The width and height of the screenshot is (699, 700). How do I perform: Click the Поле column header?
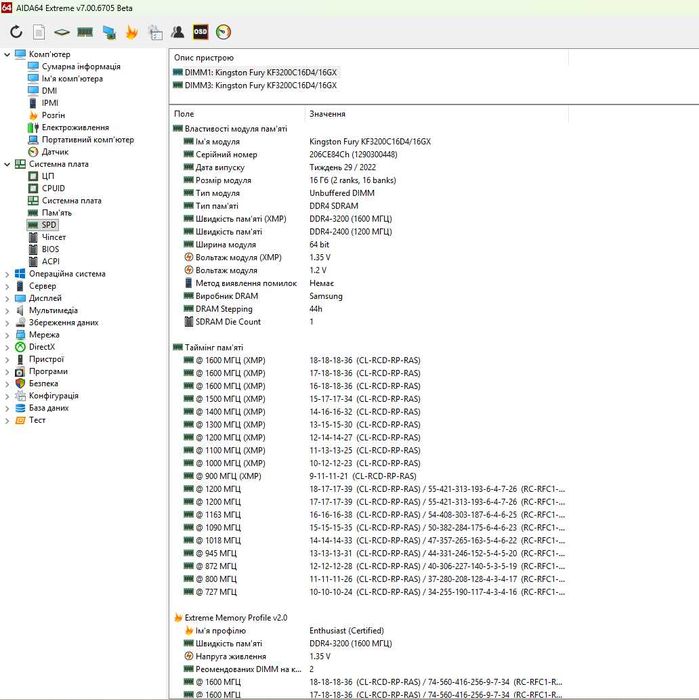(184, 114)
